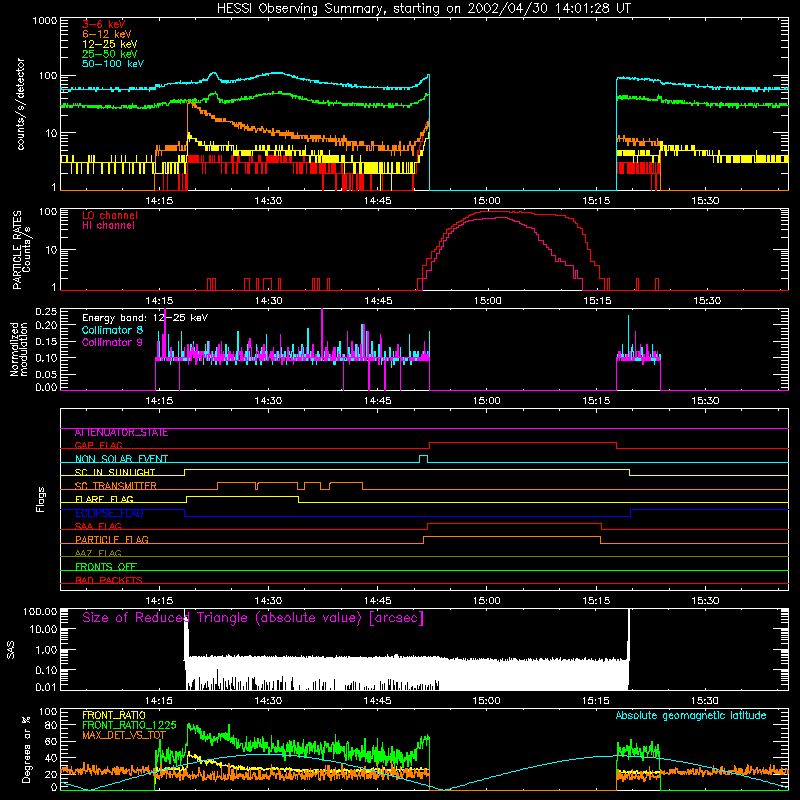Viewport: 800px width, 800px height.
Task: Select the 3-6 keV legend label
Action: 104,24
